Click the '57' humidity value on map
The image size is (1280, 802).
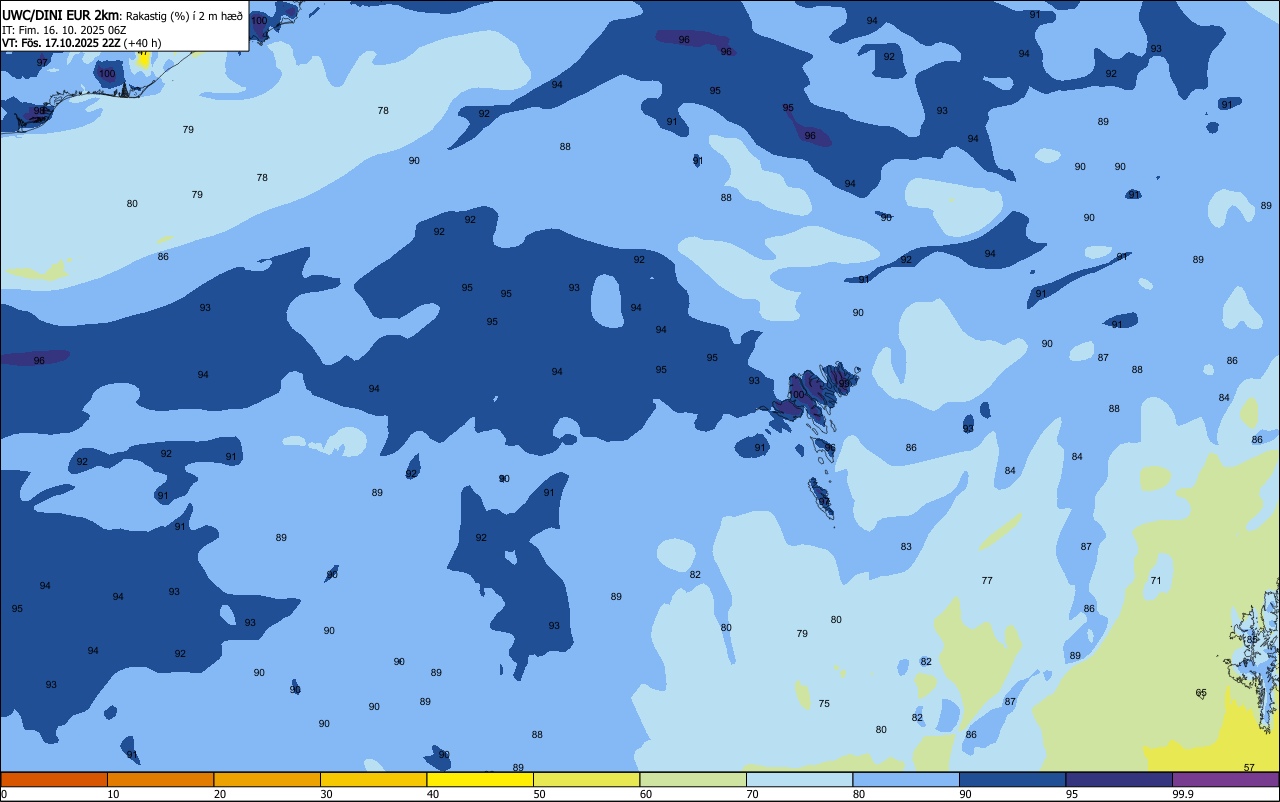tap(1249, 768)
